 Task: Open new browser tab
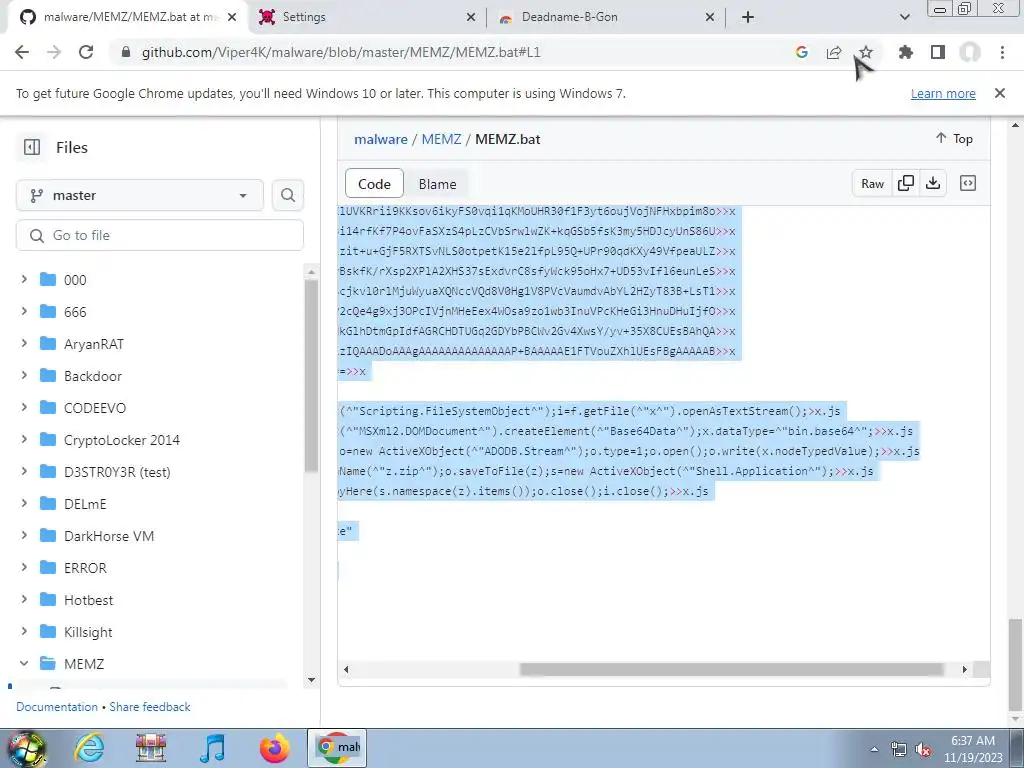[x=748, y=17]
